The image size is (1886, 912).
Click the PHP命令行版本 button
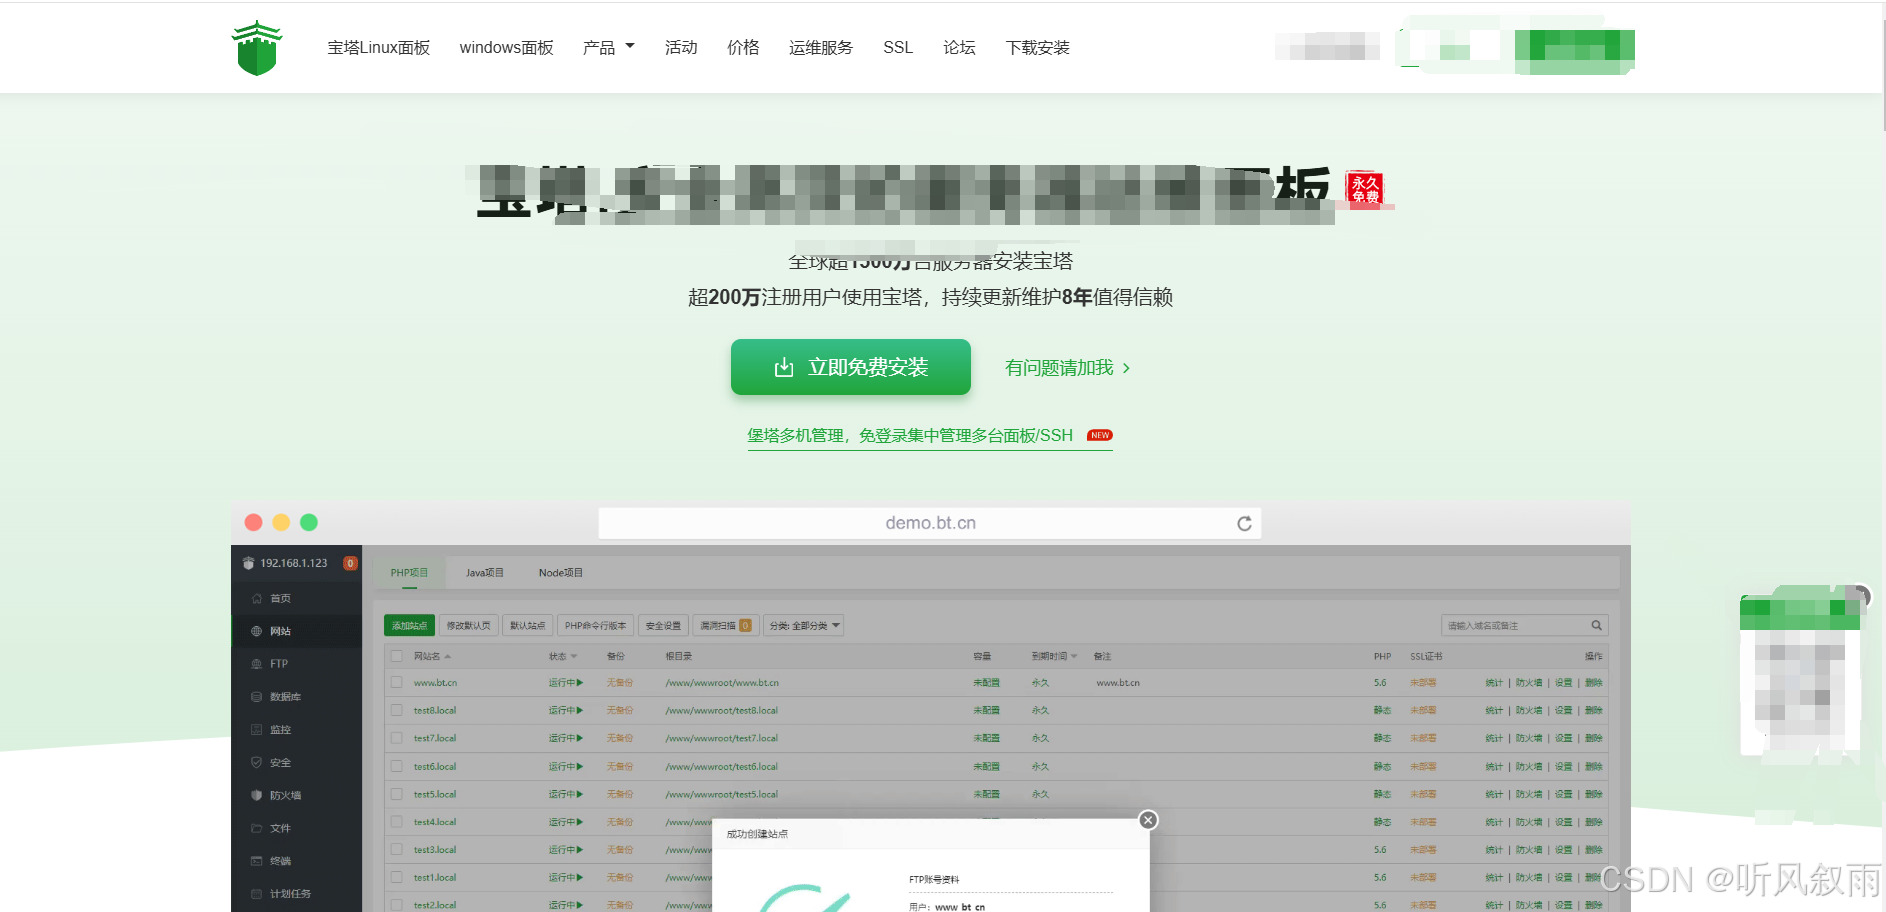[x=595, y=626]
